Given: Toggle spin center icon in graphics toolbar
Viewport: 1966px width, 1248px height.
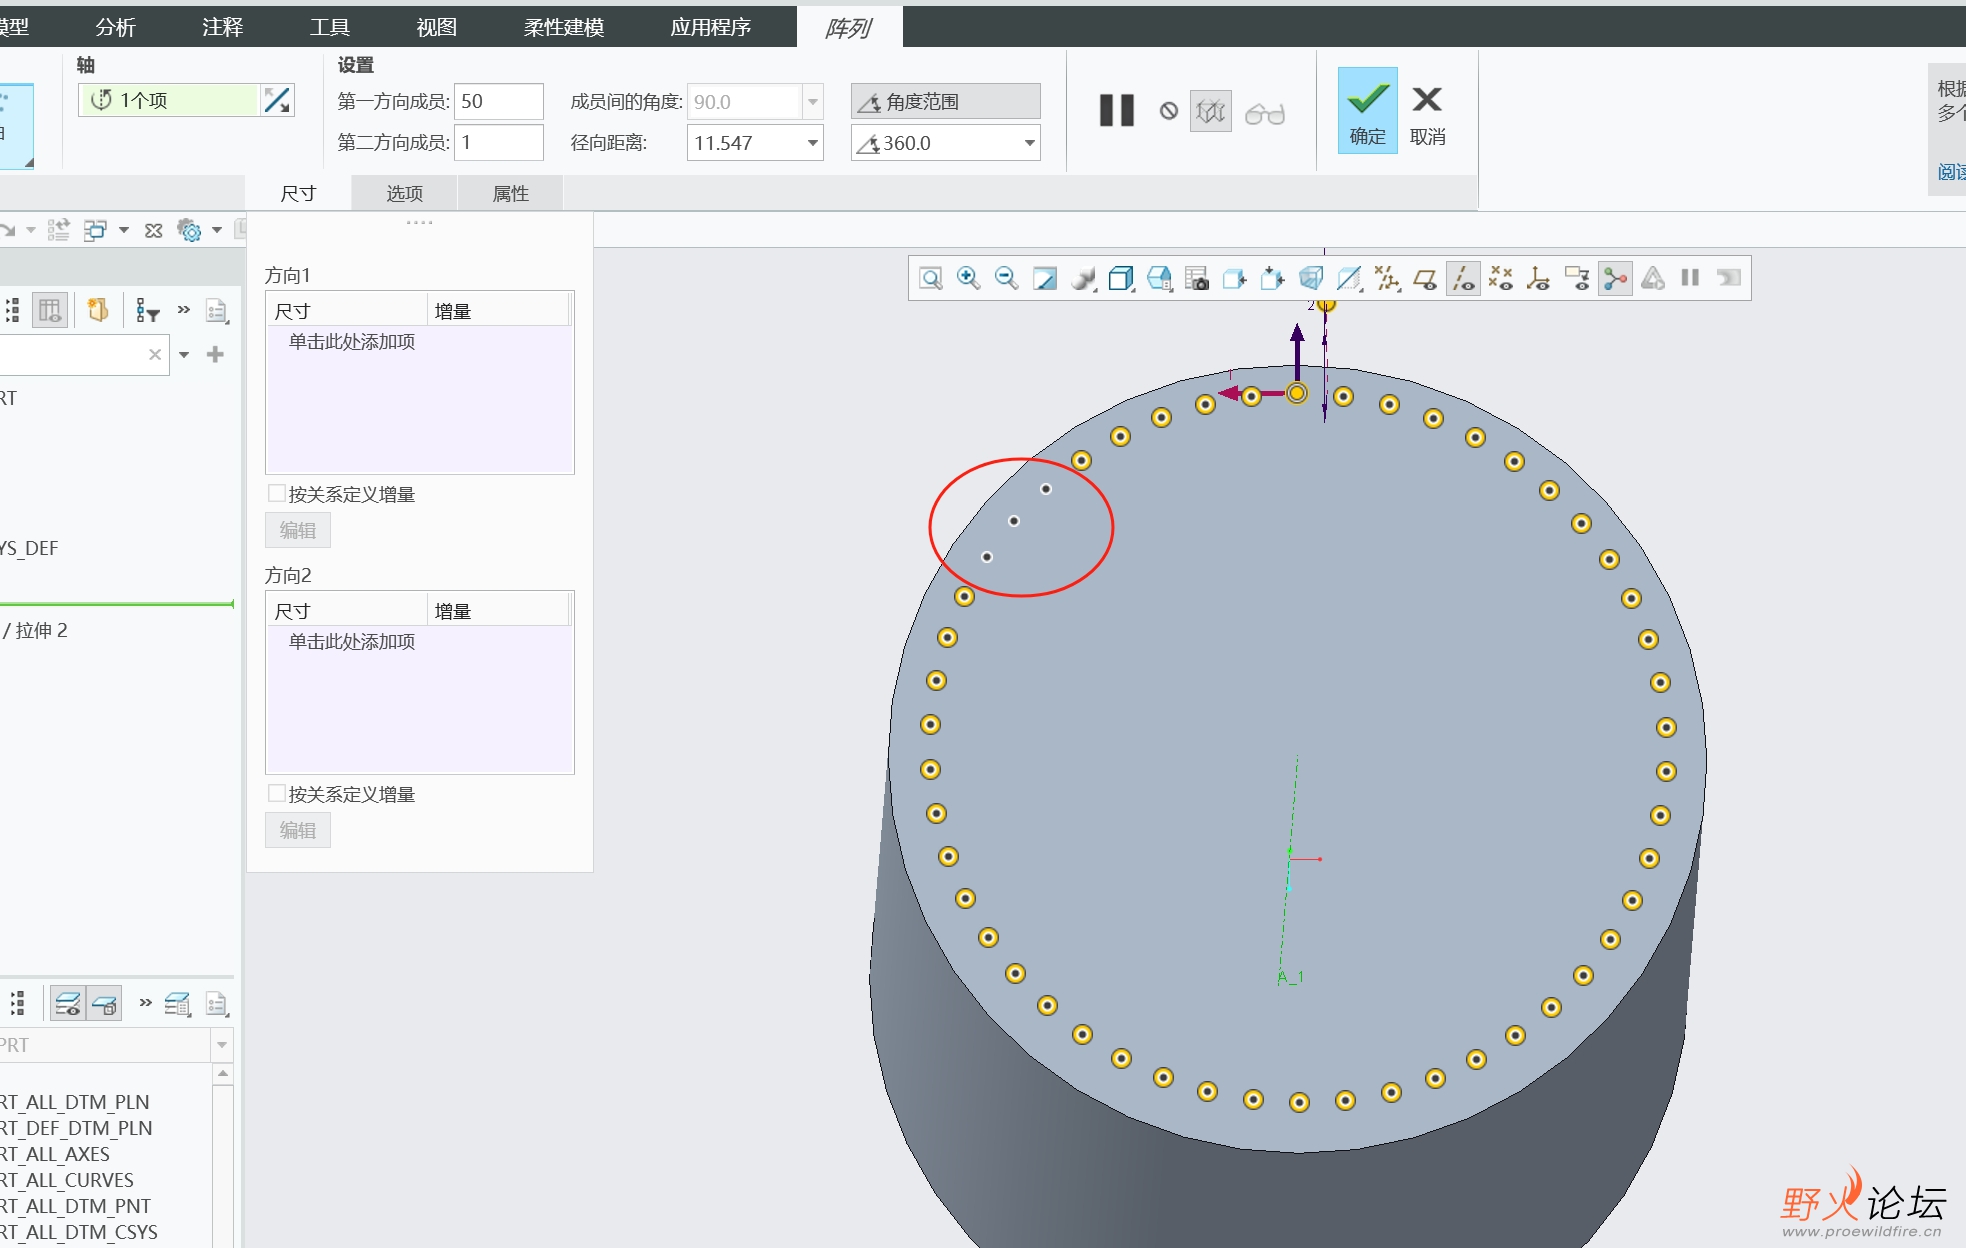Looking at the screenshot, I should [x=1615, y=278].
